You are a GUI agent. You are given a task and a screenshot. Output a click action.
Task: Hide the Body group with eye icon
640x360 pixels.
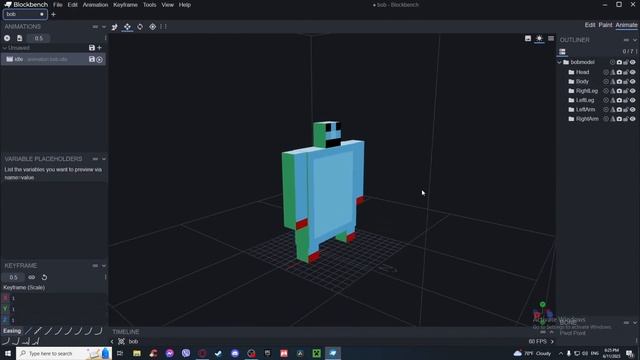click(633, 82)
